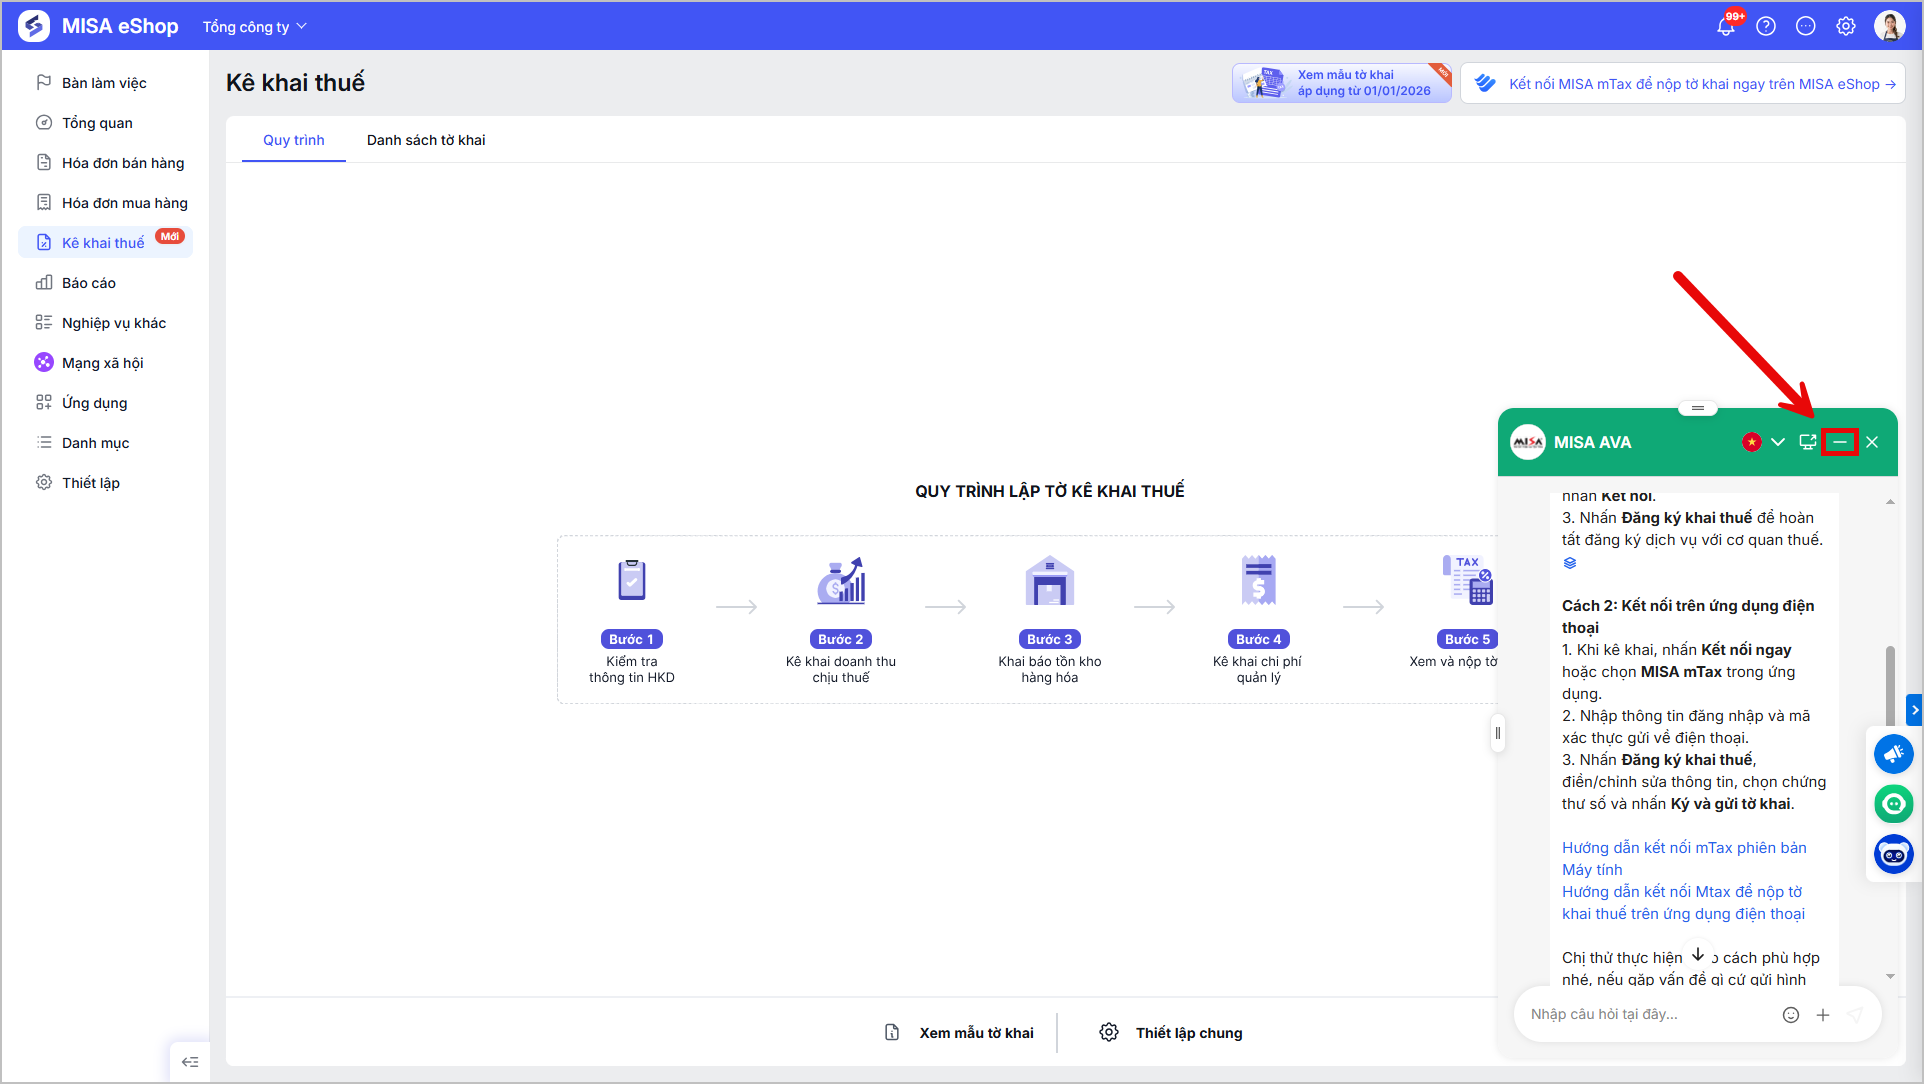Select Kê khai thuế menu item

point(105,243)
